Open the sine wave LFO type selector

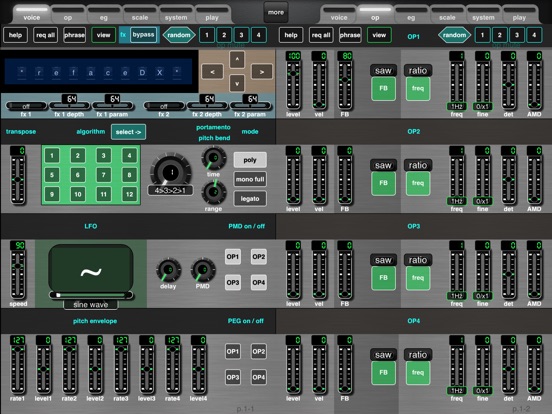click(x=91, y=305)
